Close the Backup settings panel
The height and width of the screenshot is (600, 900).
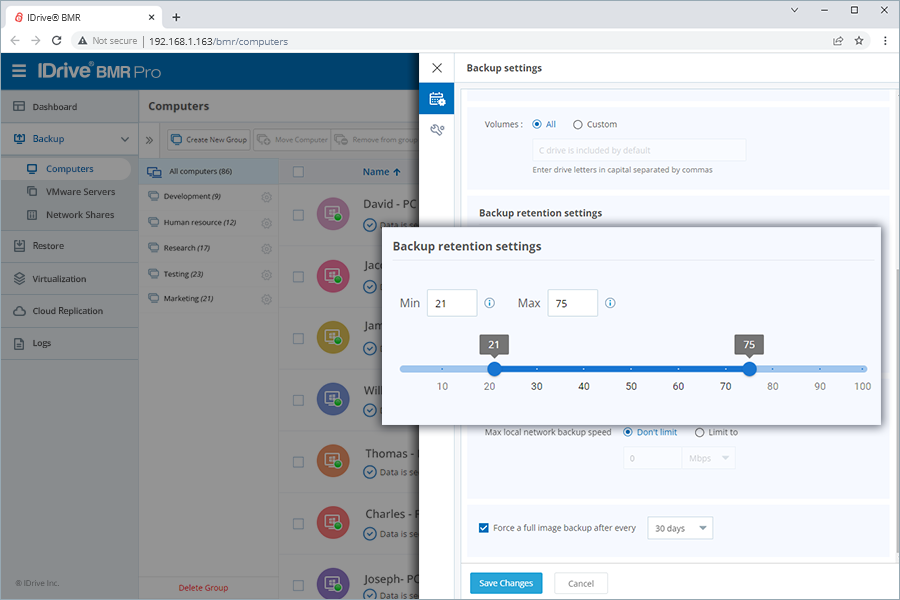[x=437, y=68]
